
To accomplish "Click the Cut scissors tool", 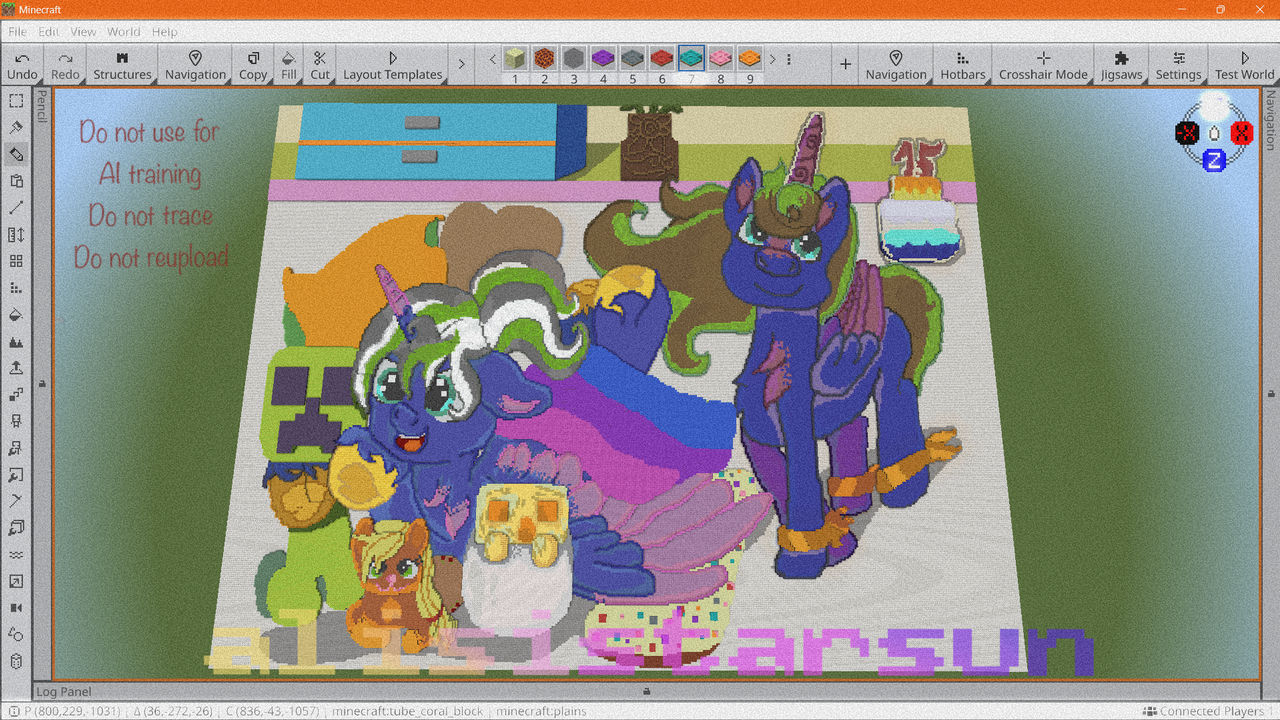I will (x=320, y=66).
